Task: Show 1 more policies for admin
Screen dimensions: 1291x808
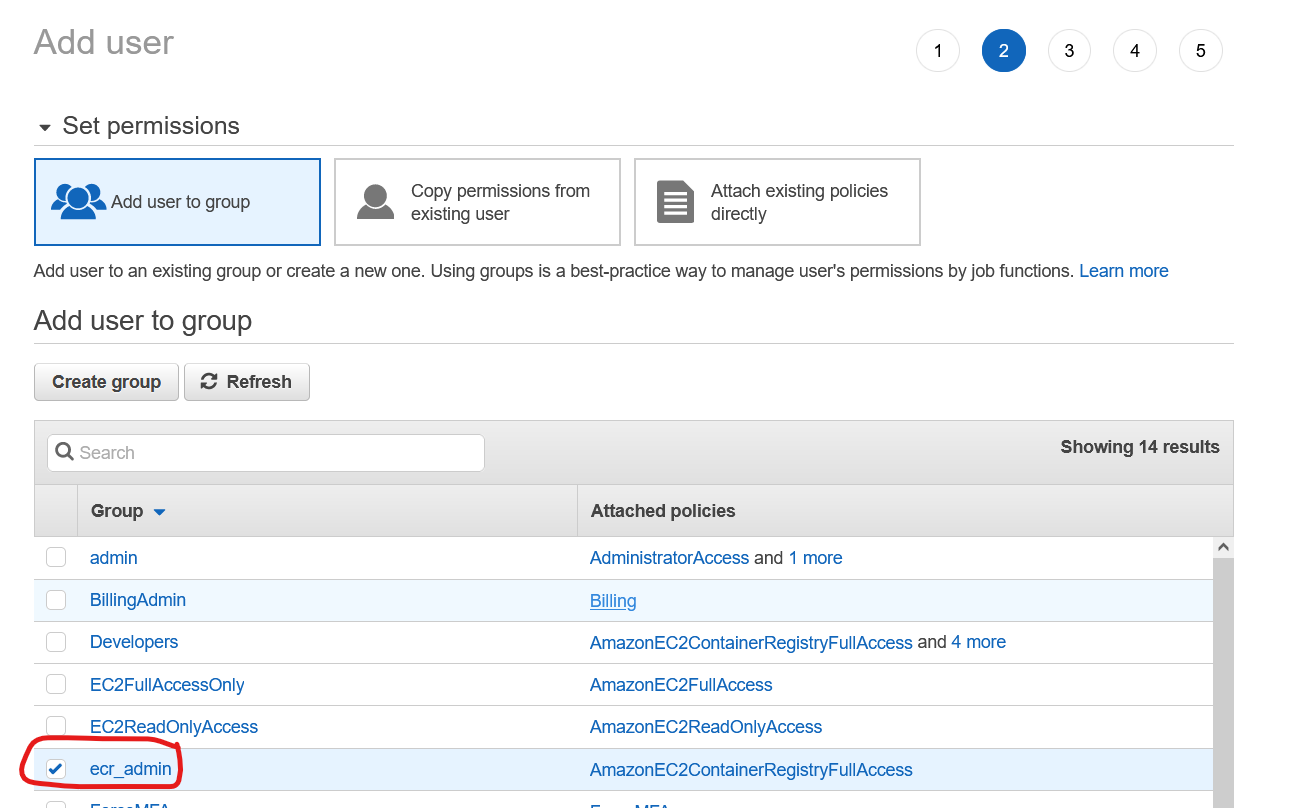Action: [x=815, y=558]
